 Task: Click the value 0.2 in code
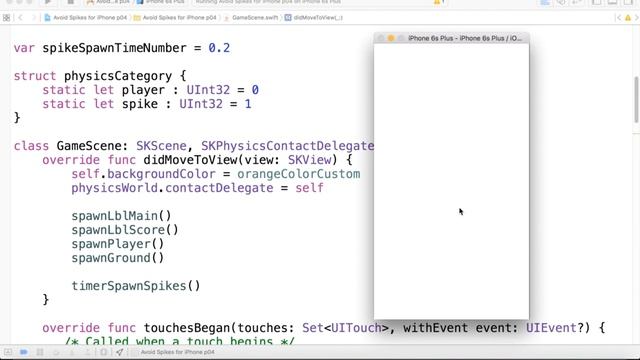[219, 48]
